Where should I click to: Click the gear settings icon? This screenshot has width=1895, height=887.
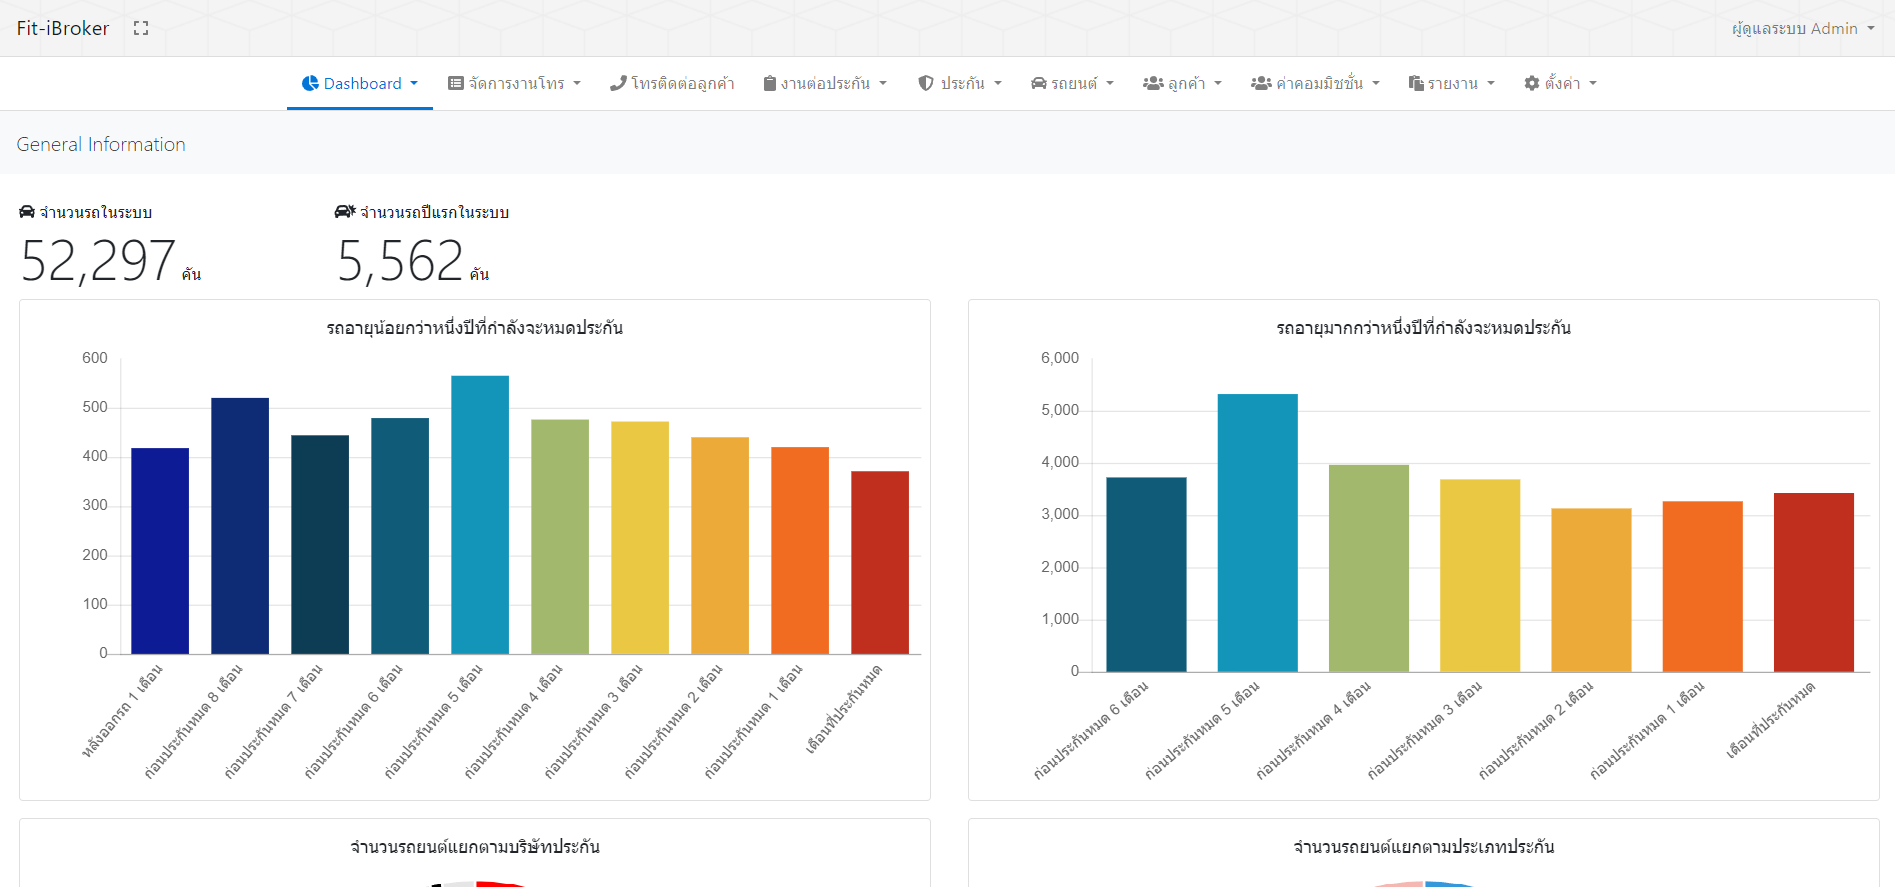(1531, 83)
